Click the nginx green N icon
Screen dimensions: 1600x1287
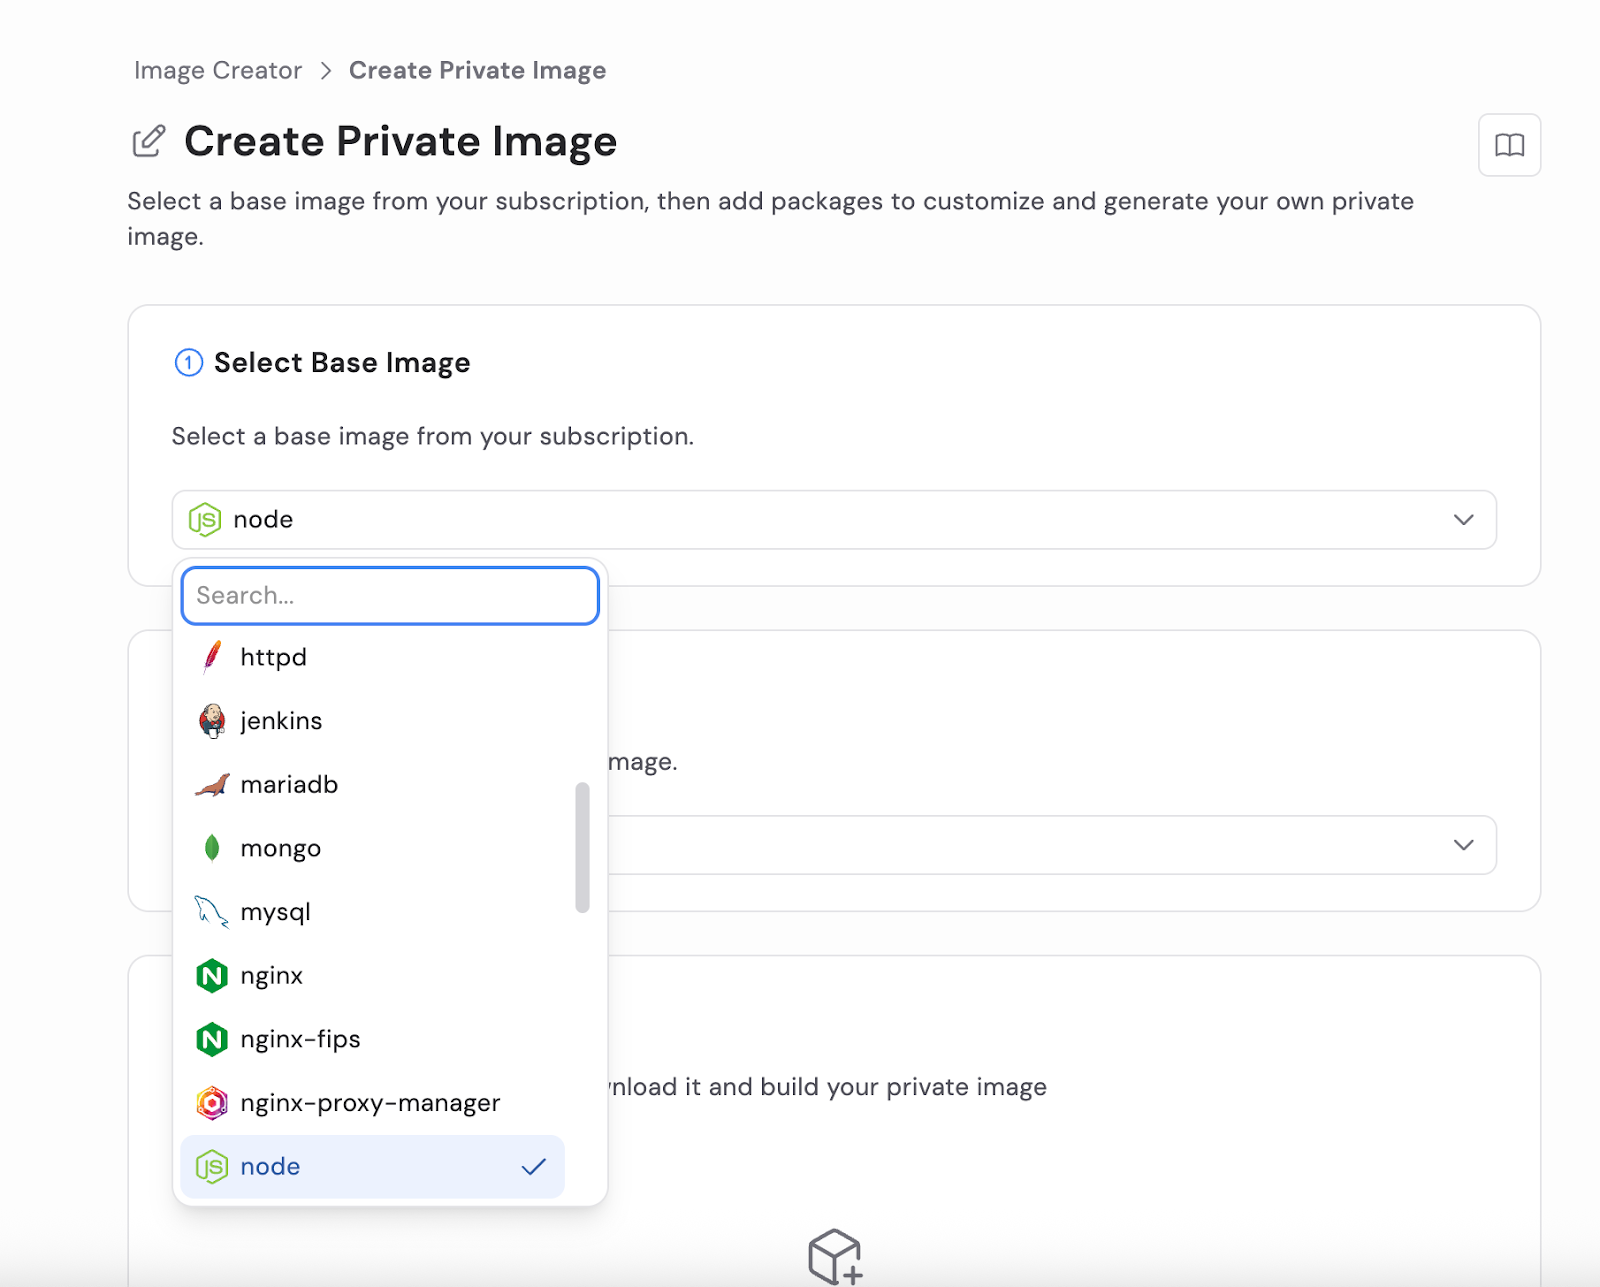[211, 976]
